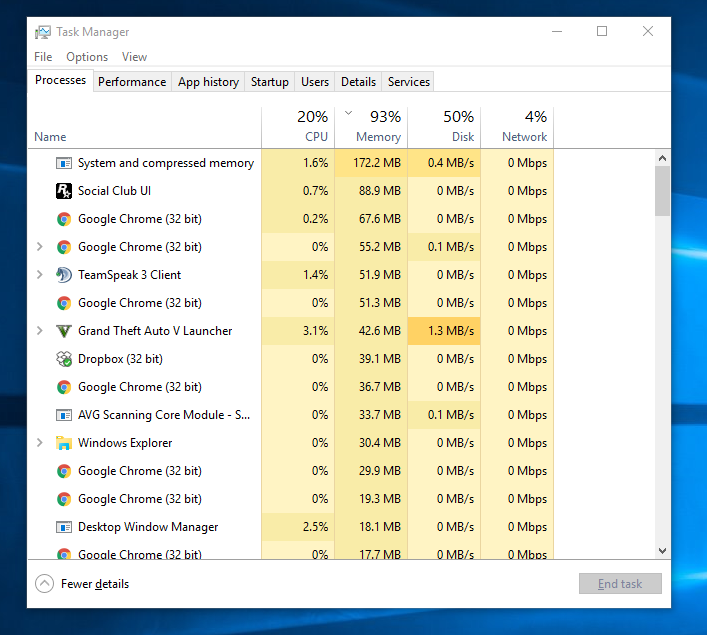Expand the Google Chrome 55.2 MB process group
Screen dimensions: 707x635
pyautogui.click(x=40, y=247)
